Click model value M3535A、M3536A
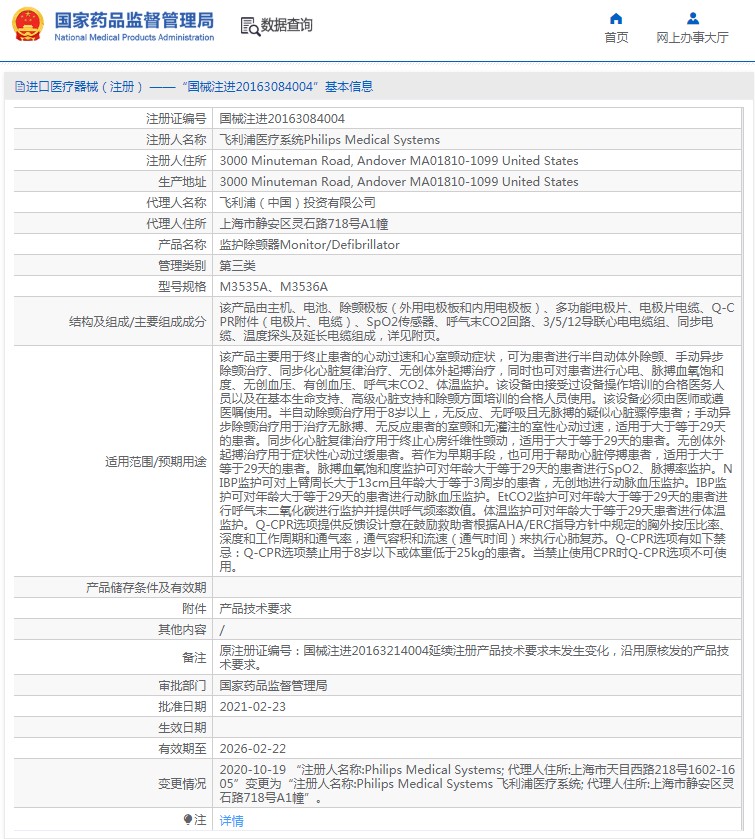This screenshot has width=755, height=839. [273, 287]
